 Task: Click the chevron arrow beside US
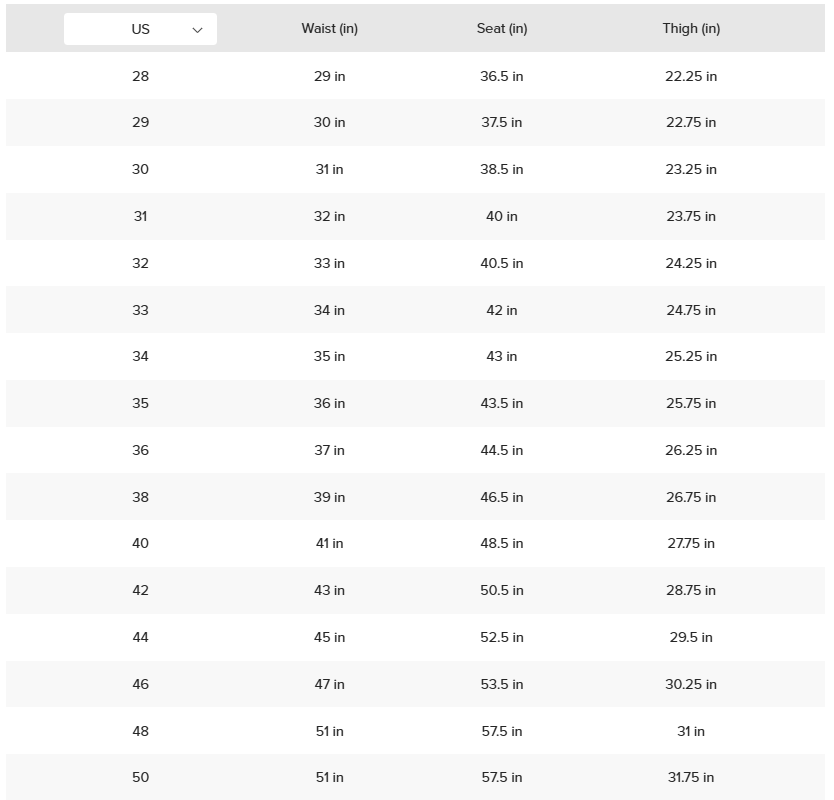[x=197, y=30]
